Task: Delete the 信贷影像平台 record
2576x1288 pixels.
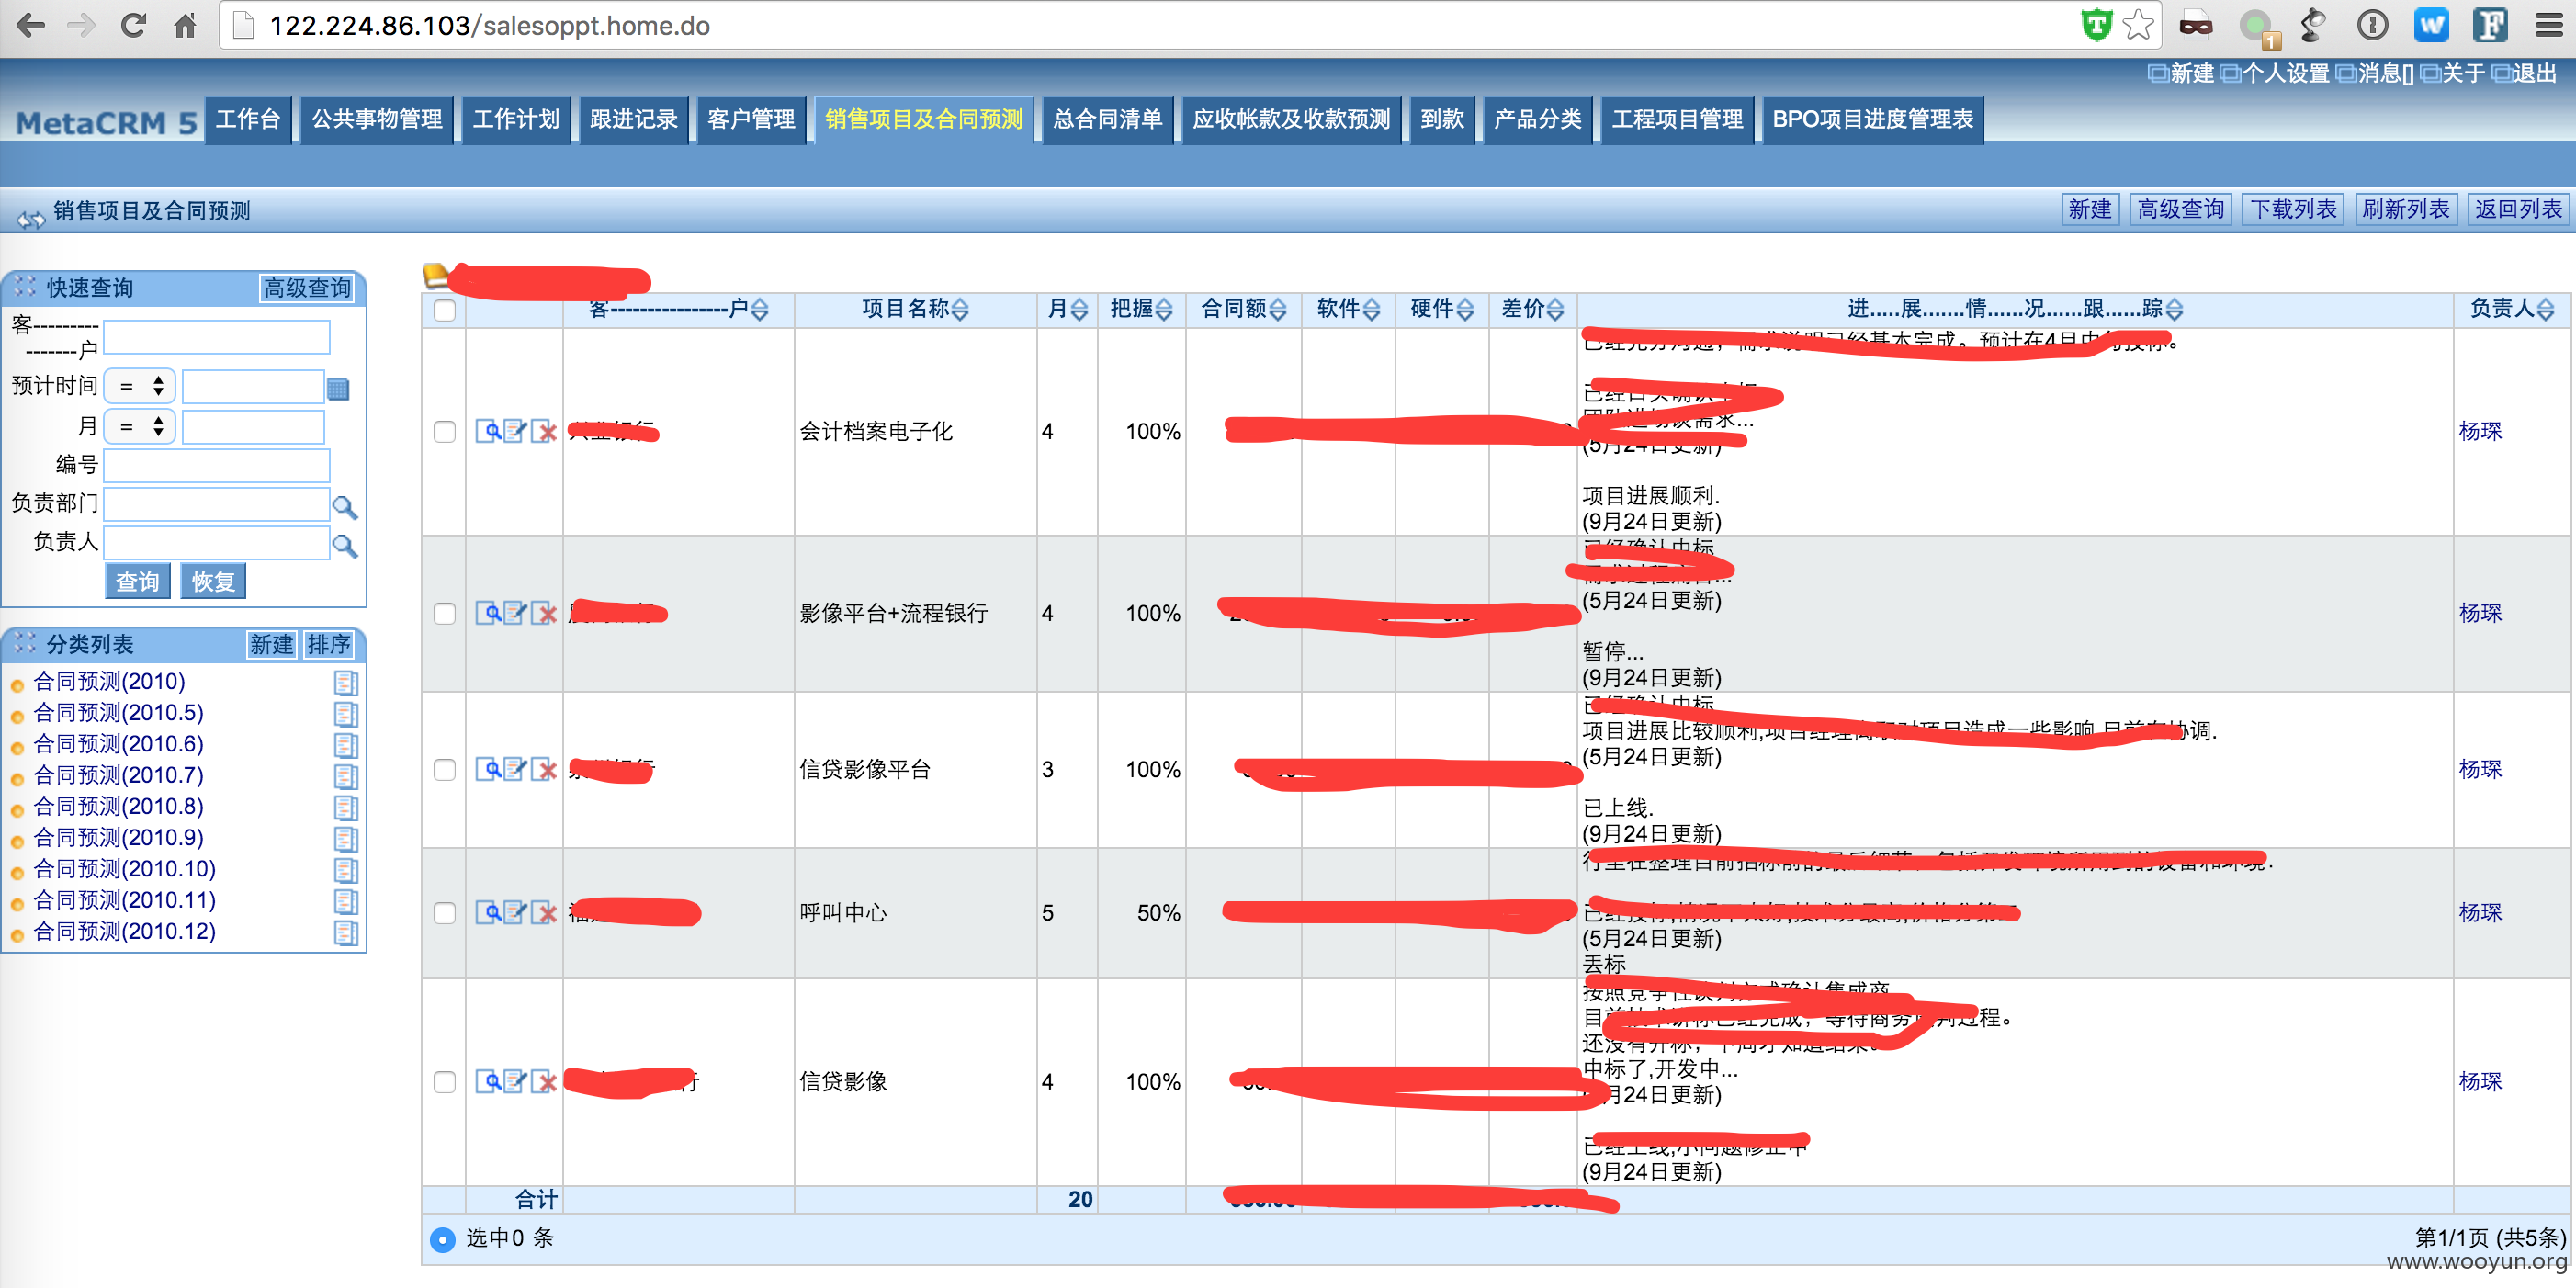Action: pos(544,769)
